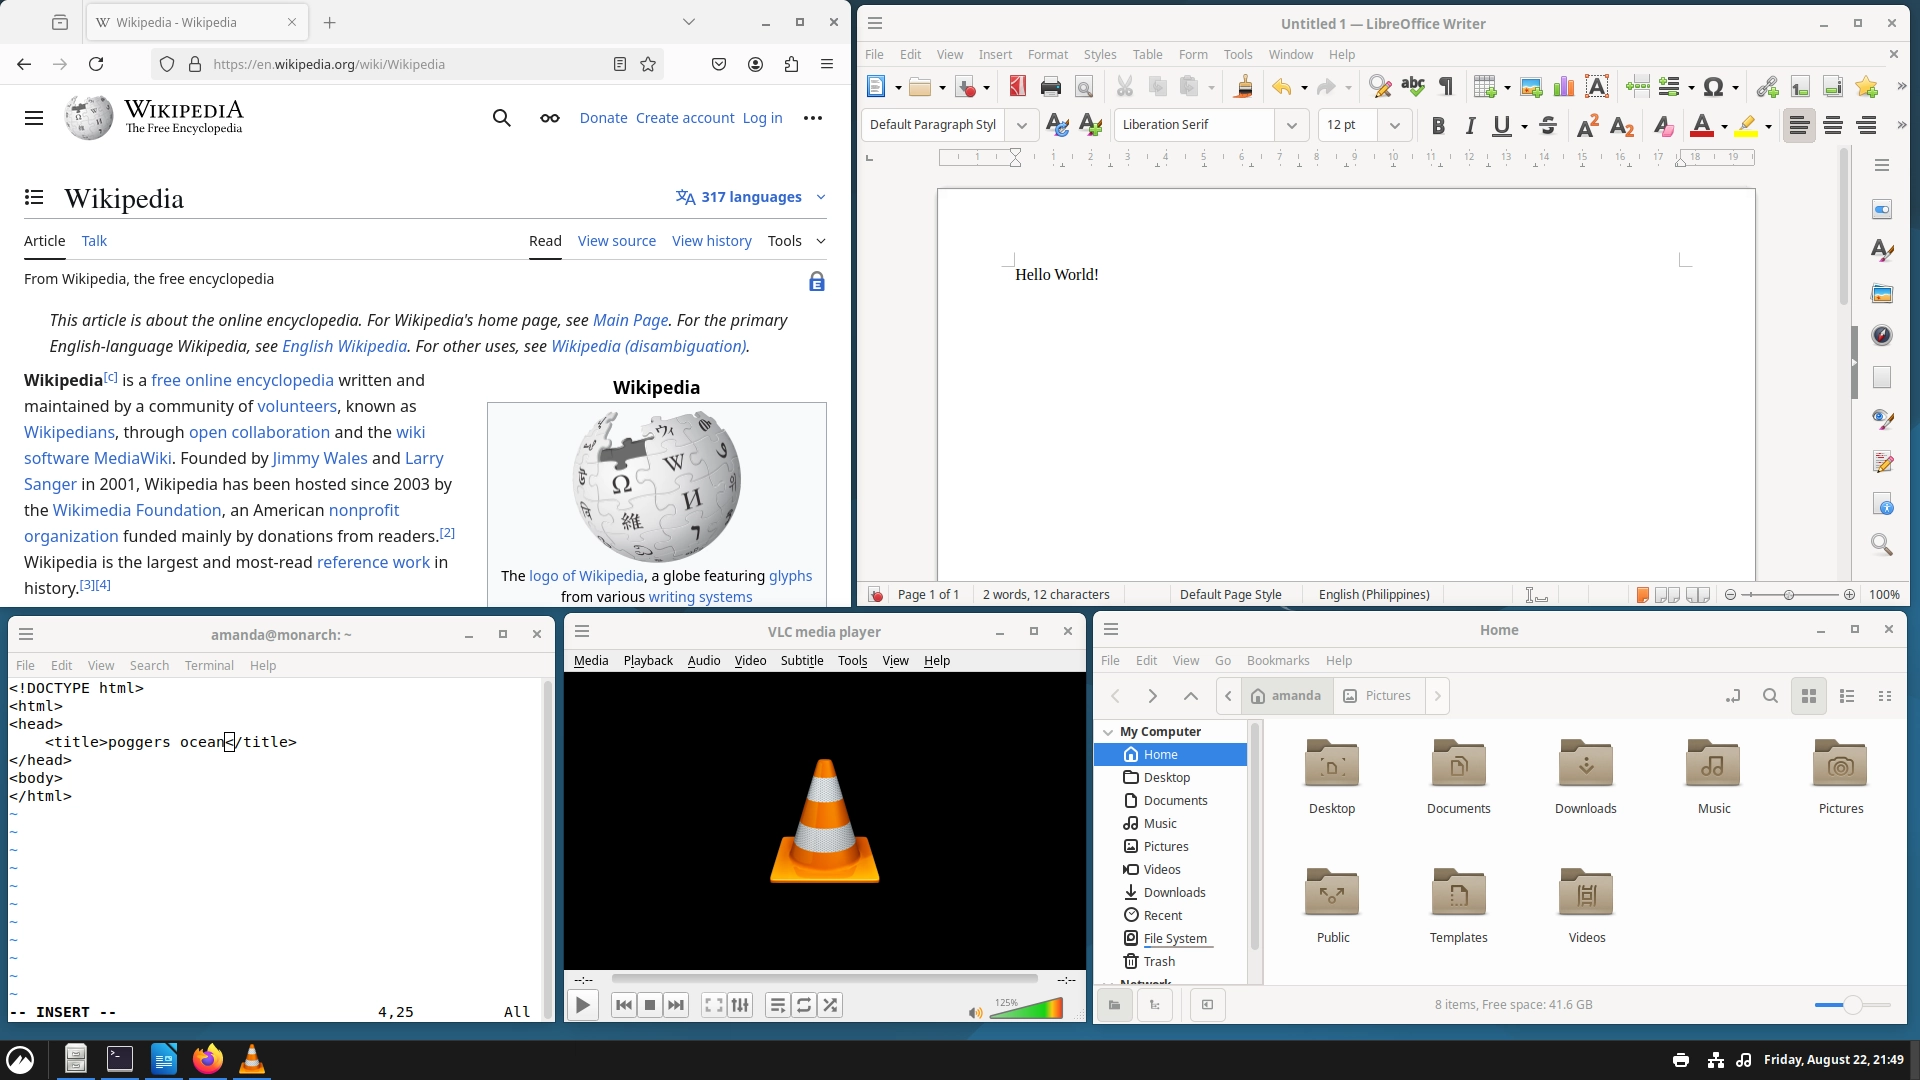The image size is (1920, 1080).
Task: Click the View history link
Action: click(x=711, y=241)
